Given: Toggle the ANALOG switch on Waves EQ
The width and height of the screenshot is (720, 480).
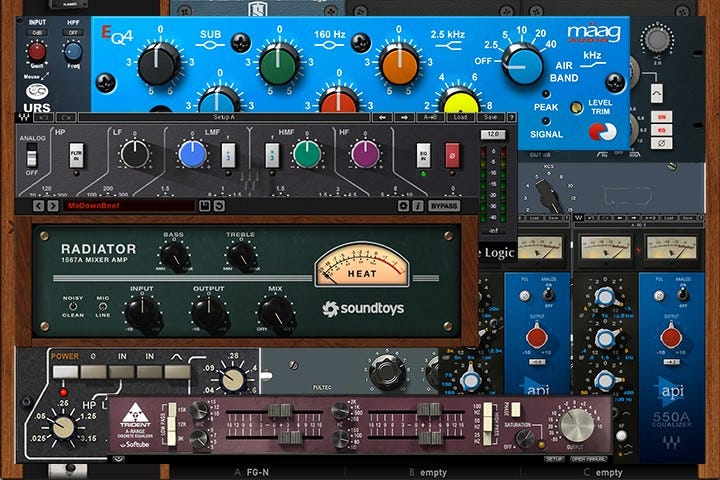Looking at the screenshot, I should pyautogui.click(x=31, y=155).
